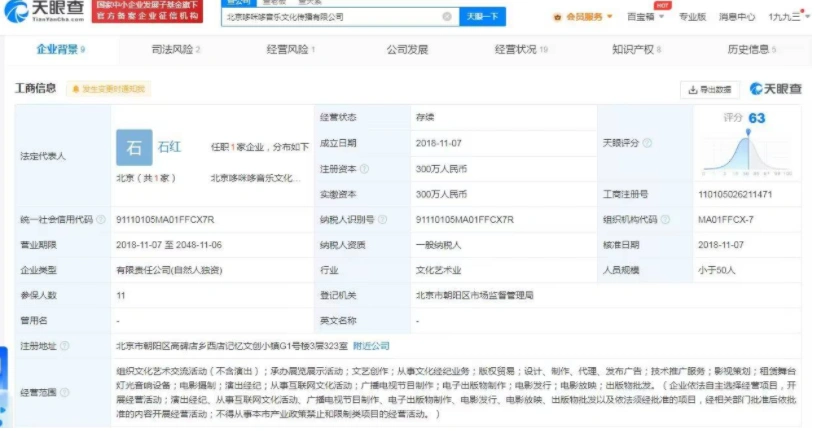The height and width of the screenshot is (431, 817).
Task: Click into the company name search field
Action: (x=340, y=17)
